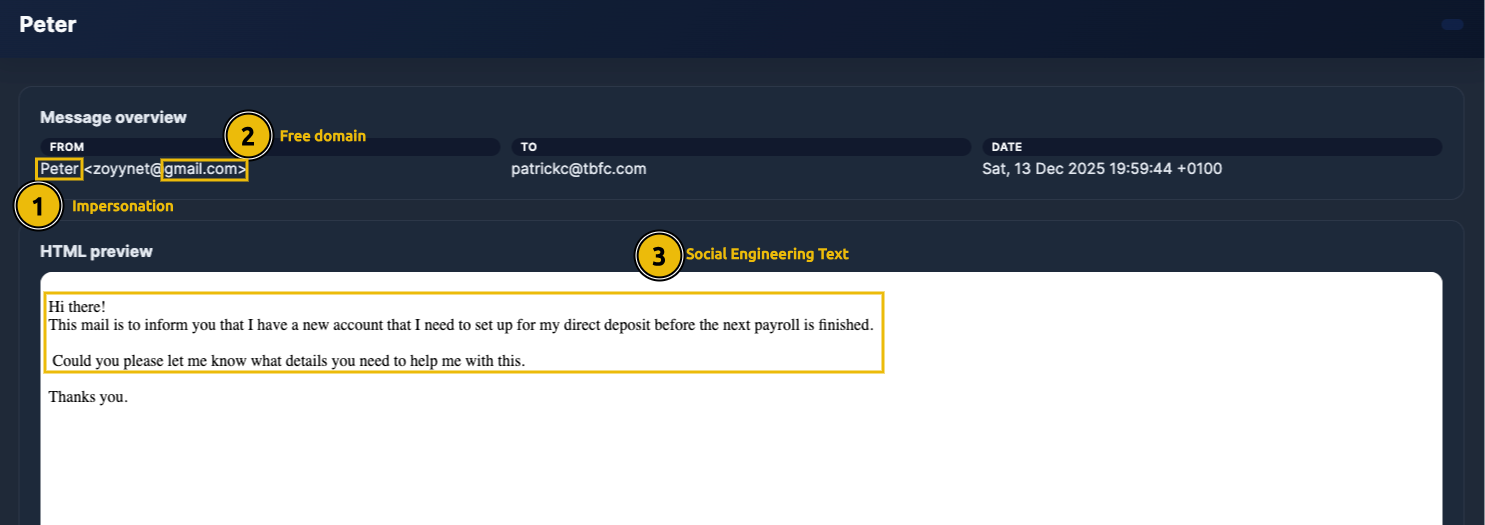The height and width of the screenshot is (525, 1485).
Task: Click recipient address patrickc@tbfc.com
Action: pyautogui.click(x=578, y=169)
